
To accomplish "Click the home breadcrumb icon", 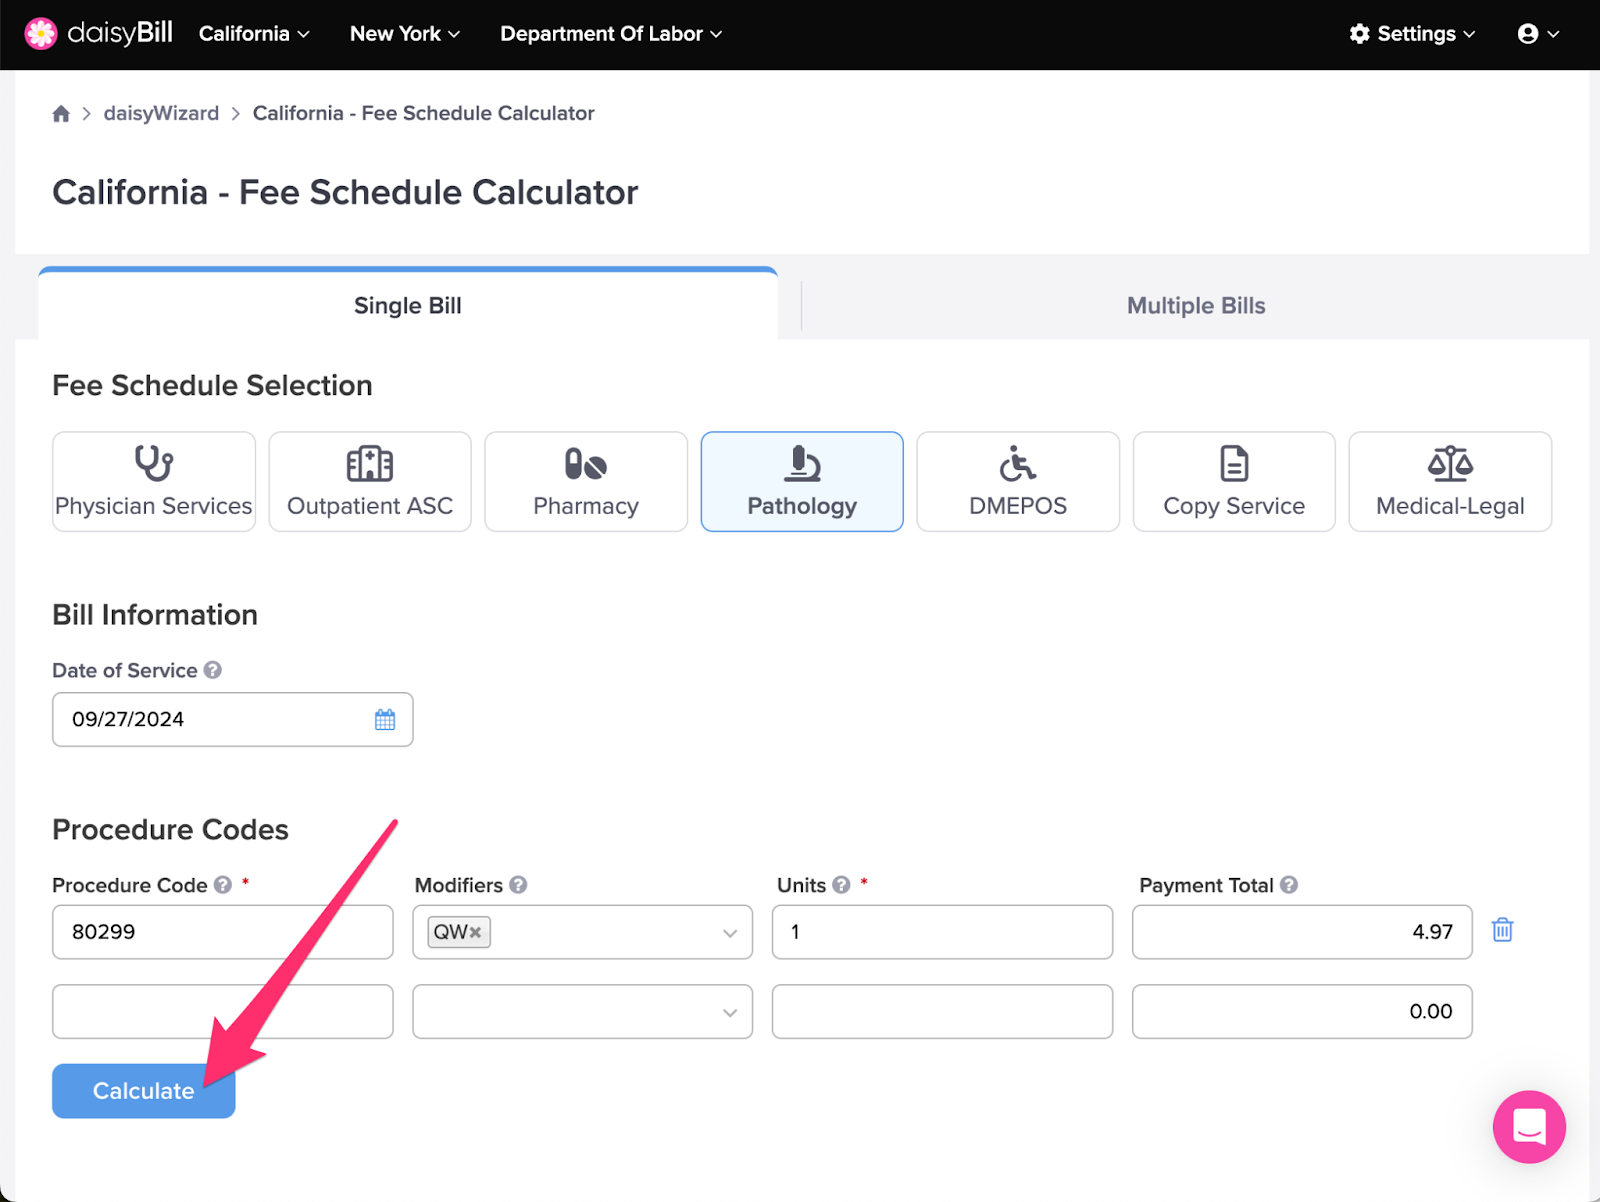I will pos(61,114).
